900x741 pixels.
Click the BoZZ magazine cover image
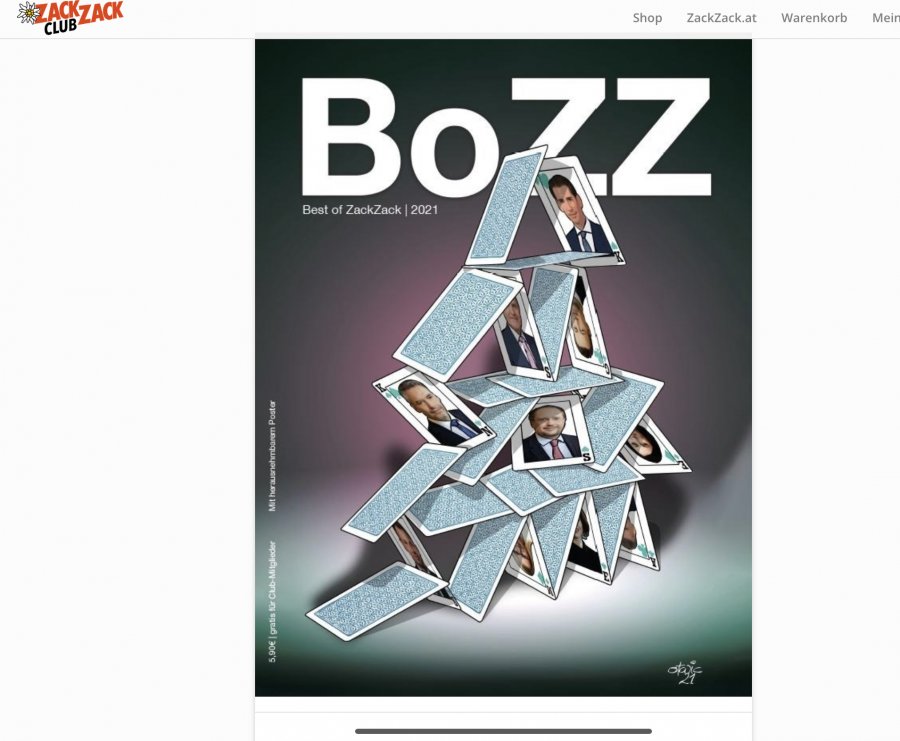(x=503, y=367)
